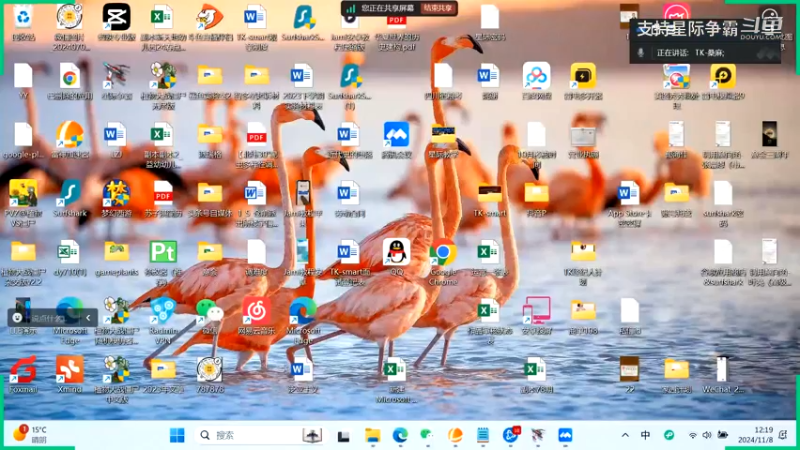Open the Windows Start menu
The height and width of the screenshot is (450, 800).
point(177,435)
